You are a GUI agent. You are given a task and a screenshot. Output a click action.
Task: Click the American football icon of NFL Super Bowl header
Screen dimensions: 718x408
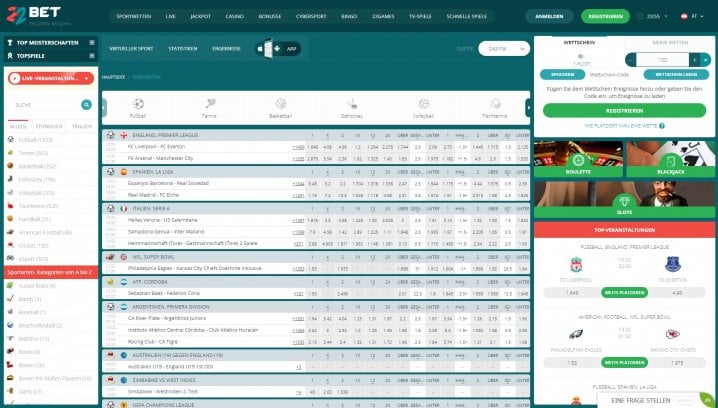click(x=111, y=257)
